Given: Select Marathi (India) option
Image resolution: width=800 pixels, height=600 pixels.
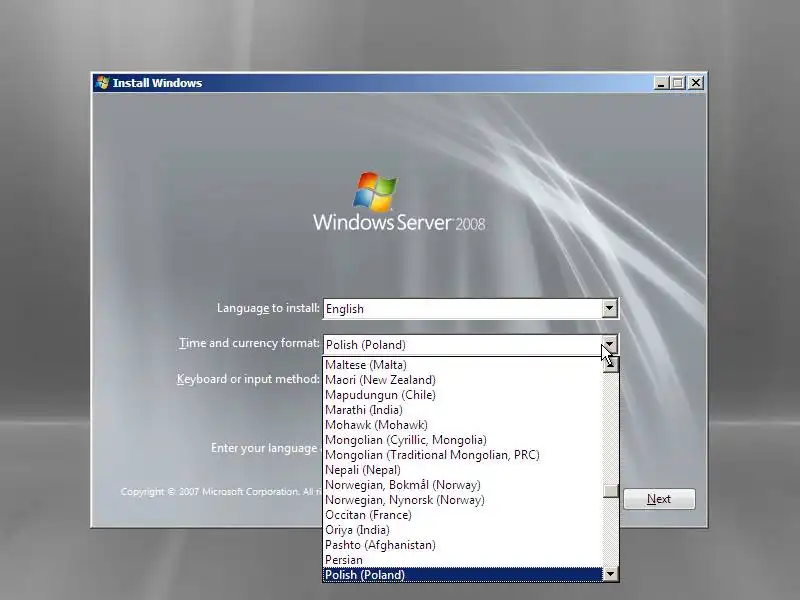Looking at the screenshot, I should pyautogui.click(x=463, y=410).
